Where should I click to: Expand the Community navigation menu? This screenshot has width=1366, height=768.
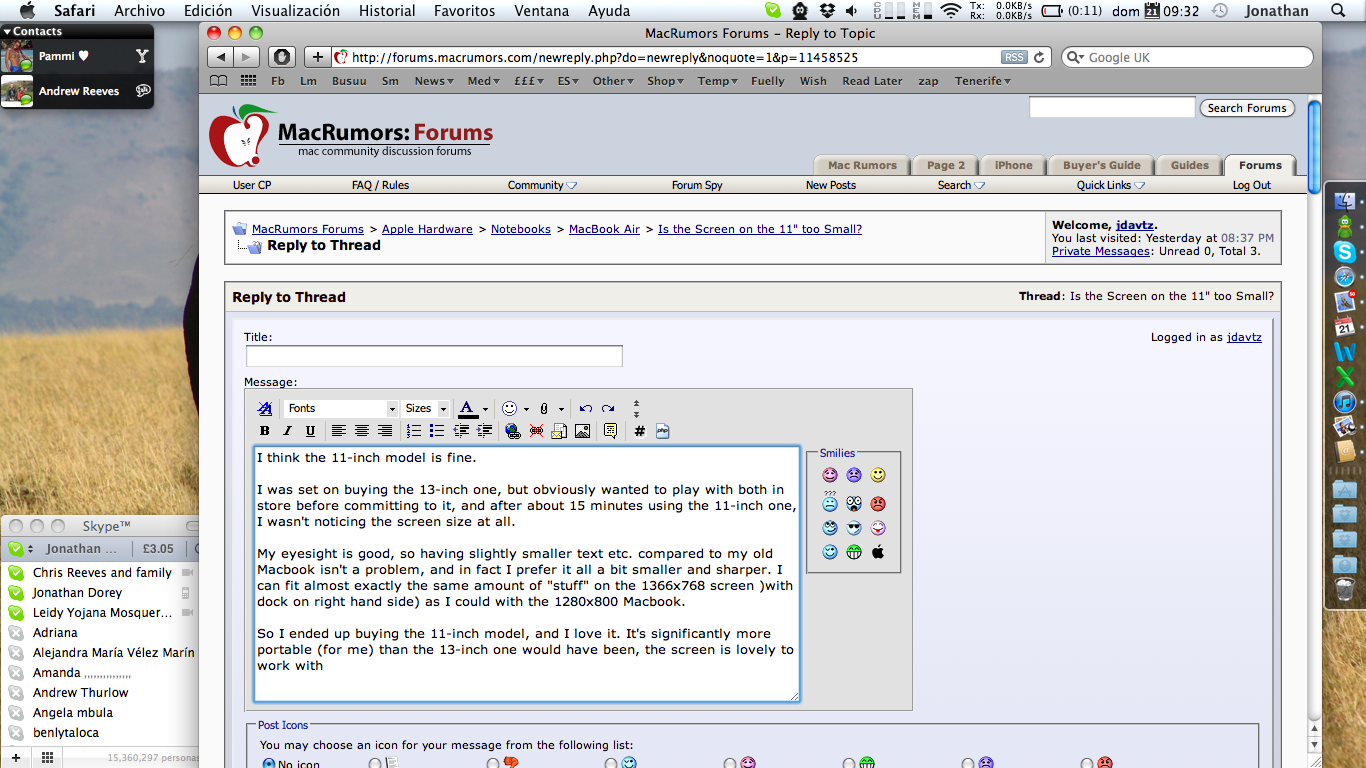coord(543,185)
